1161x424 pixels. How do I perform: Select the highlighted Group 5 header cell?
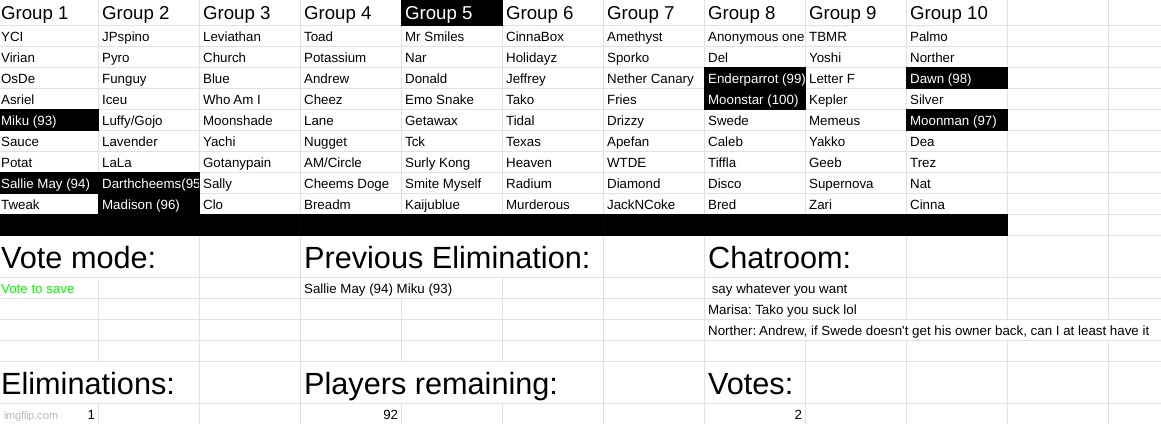[x=451, y=13]
